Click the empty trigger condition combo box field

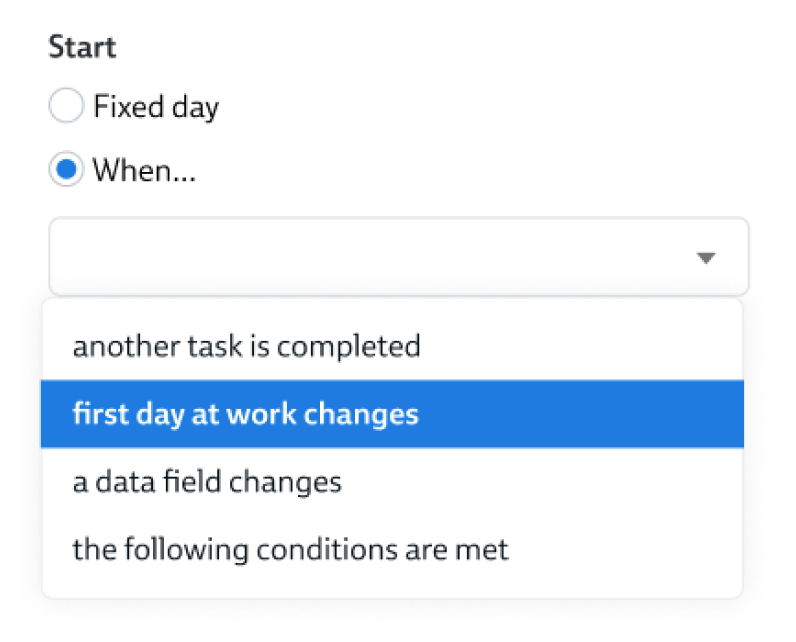click(370, 258)
